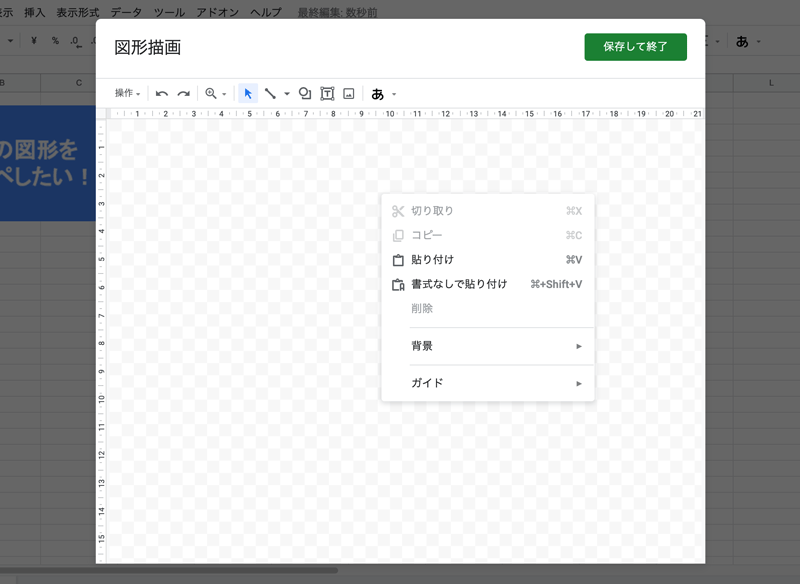800x584 pixels.
Task: Select the shape tool icon
Action: tap(305, 93)
